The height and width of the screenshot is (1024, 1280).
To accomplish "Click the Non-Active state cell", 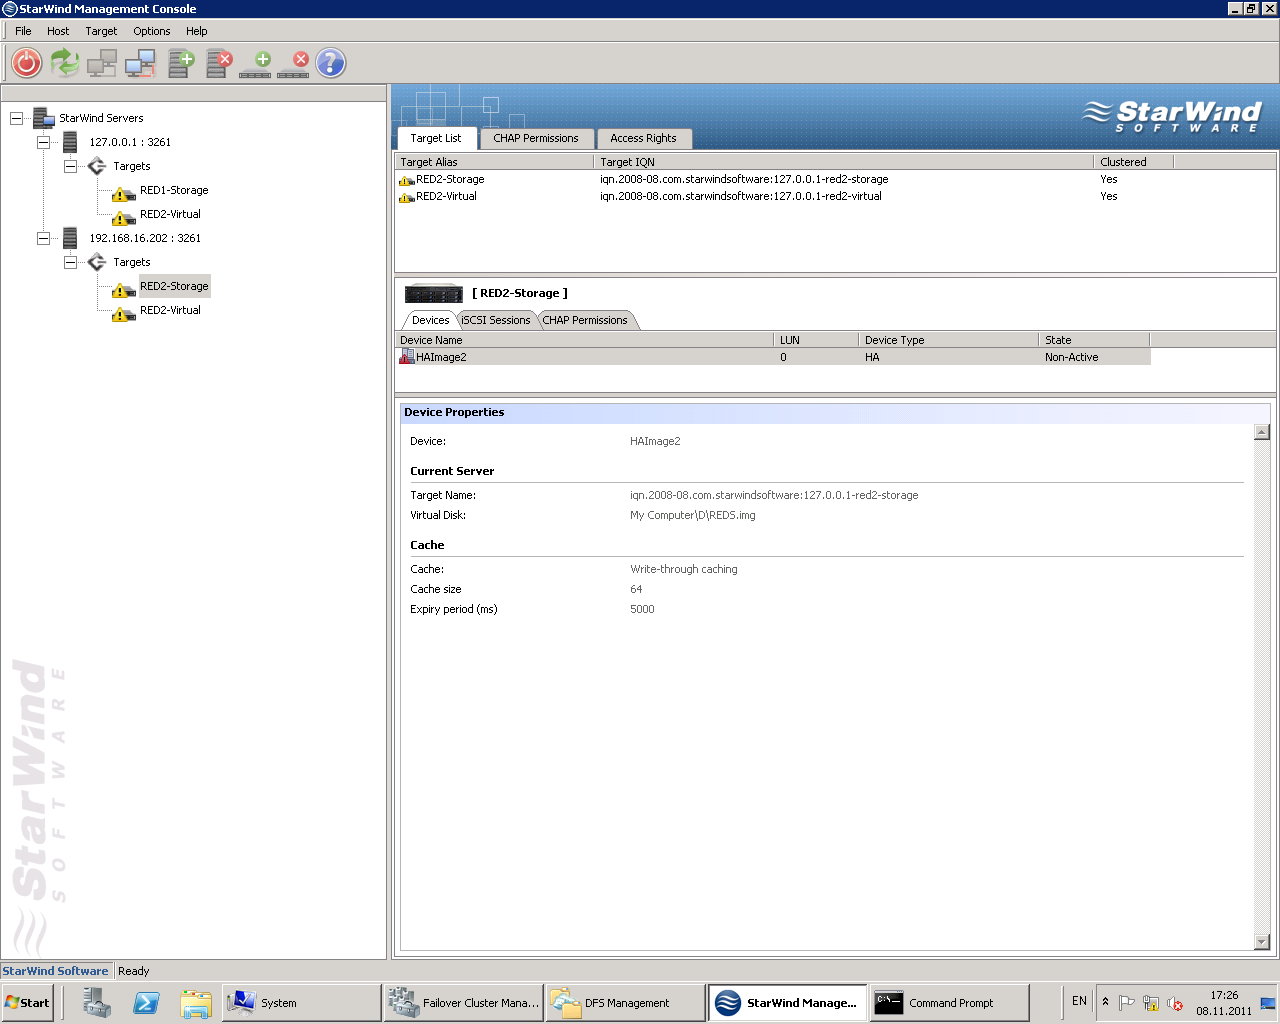I will coord(1071,357).
